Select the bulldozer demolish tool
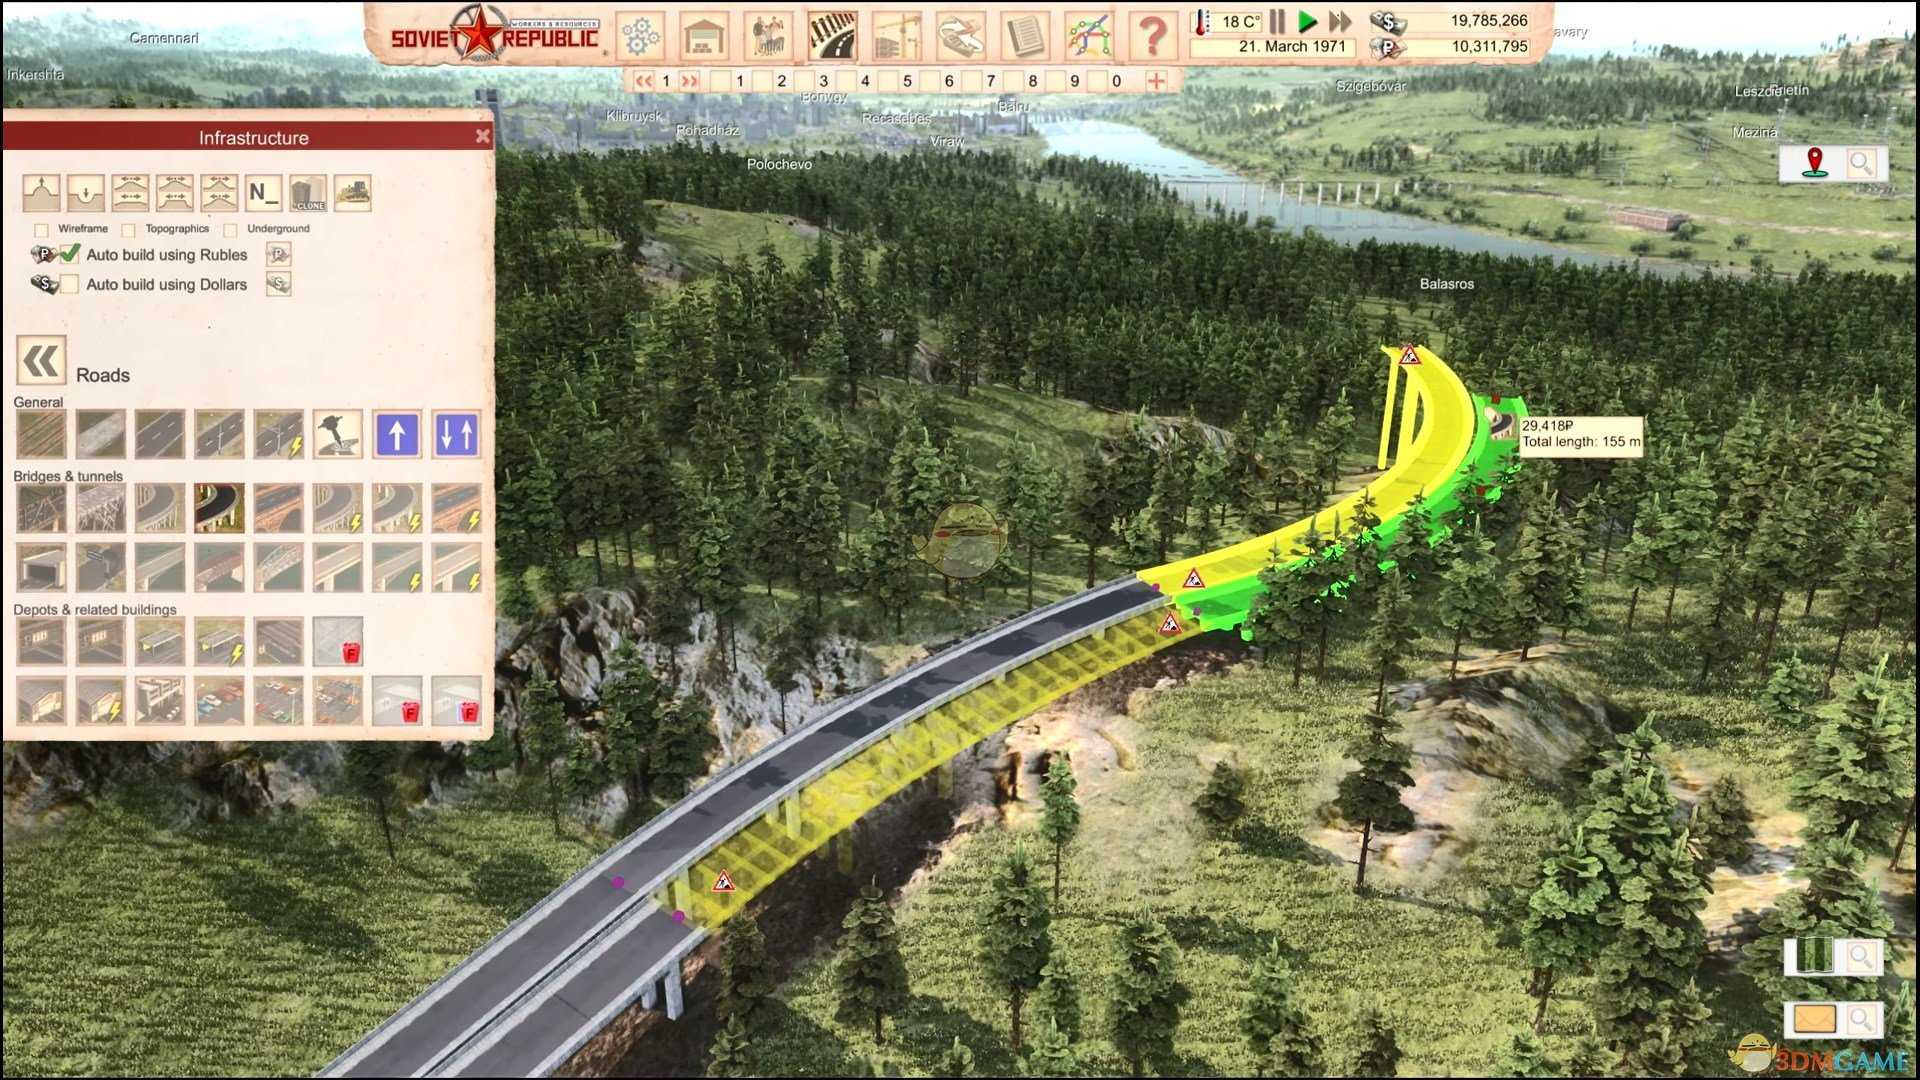Screen dimensions: 1920x1080 coord(353,192)
